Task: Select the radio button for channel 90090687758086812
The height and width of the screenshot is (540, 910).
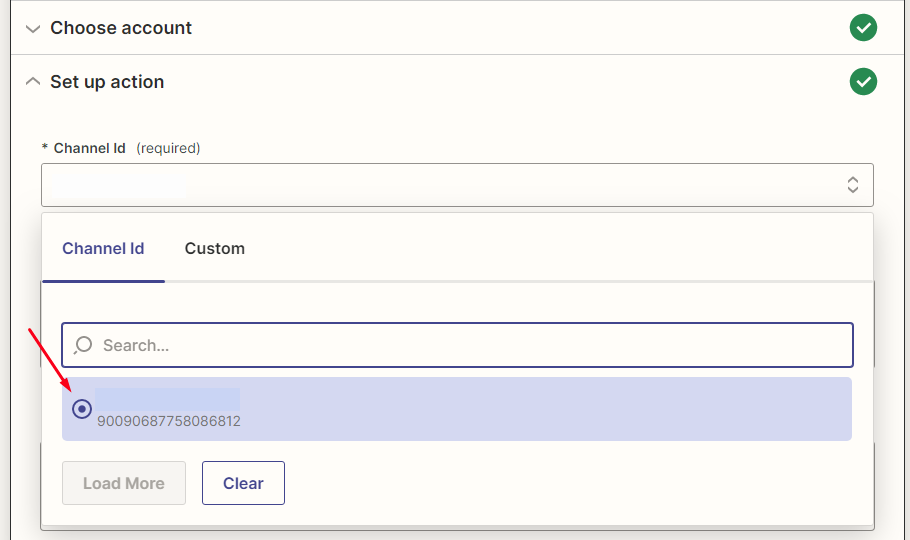Action: pos(82,409)
